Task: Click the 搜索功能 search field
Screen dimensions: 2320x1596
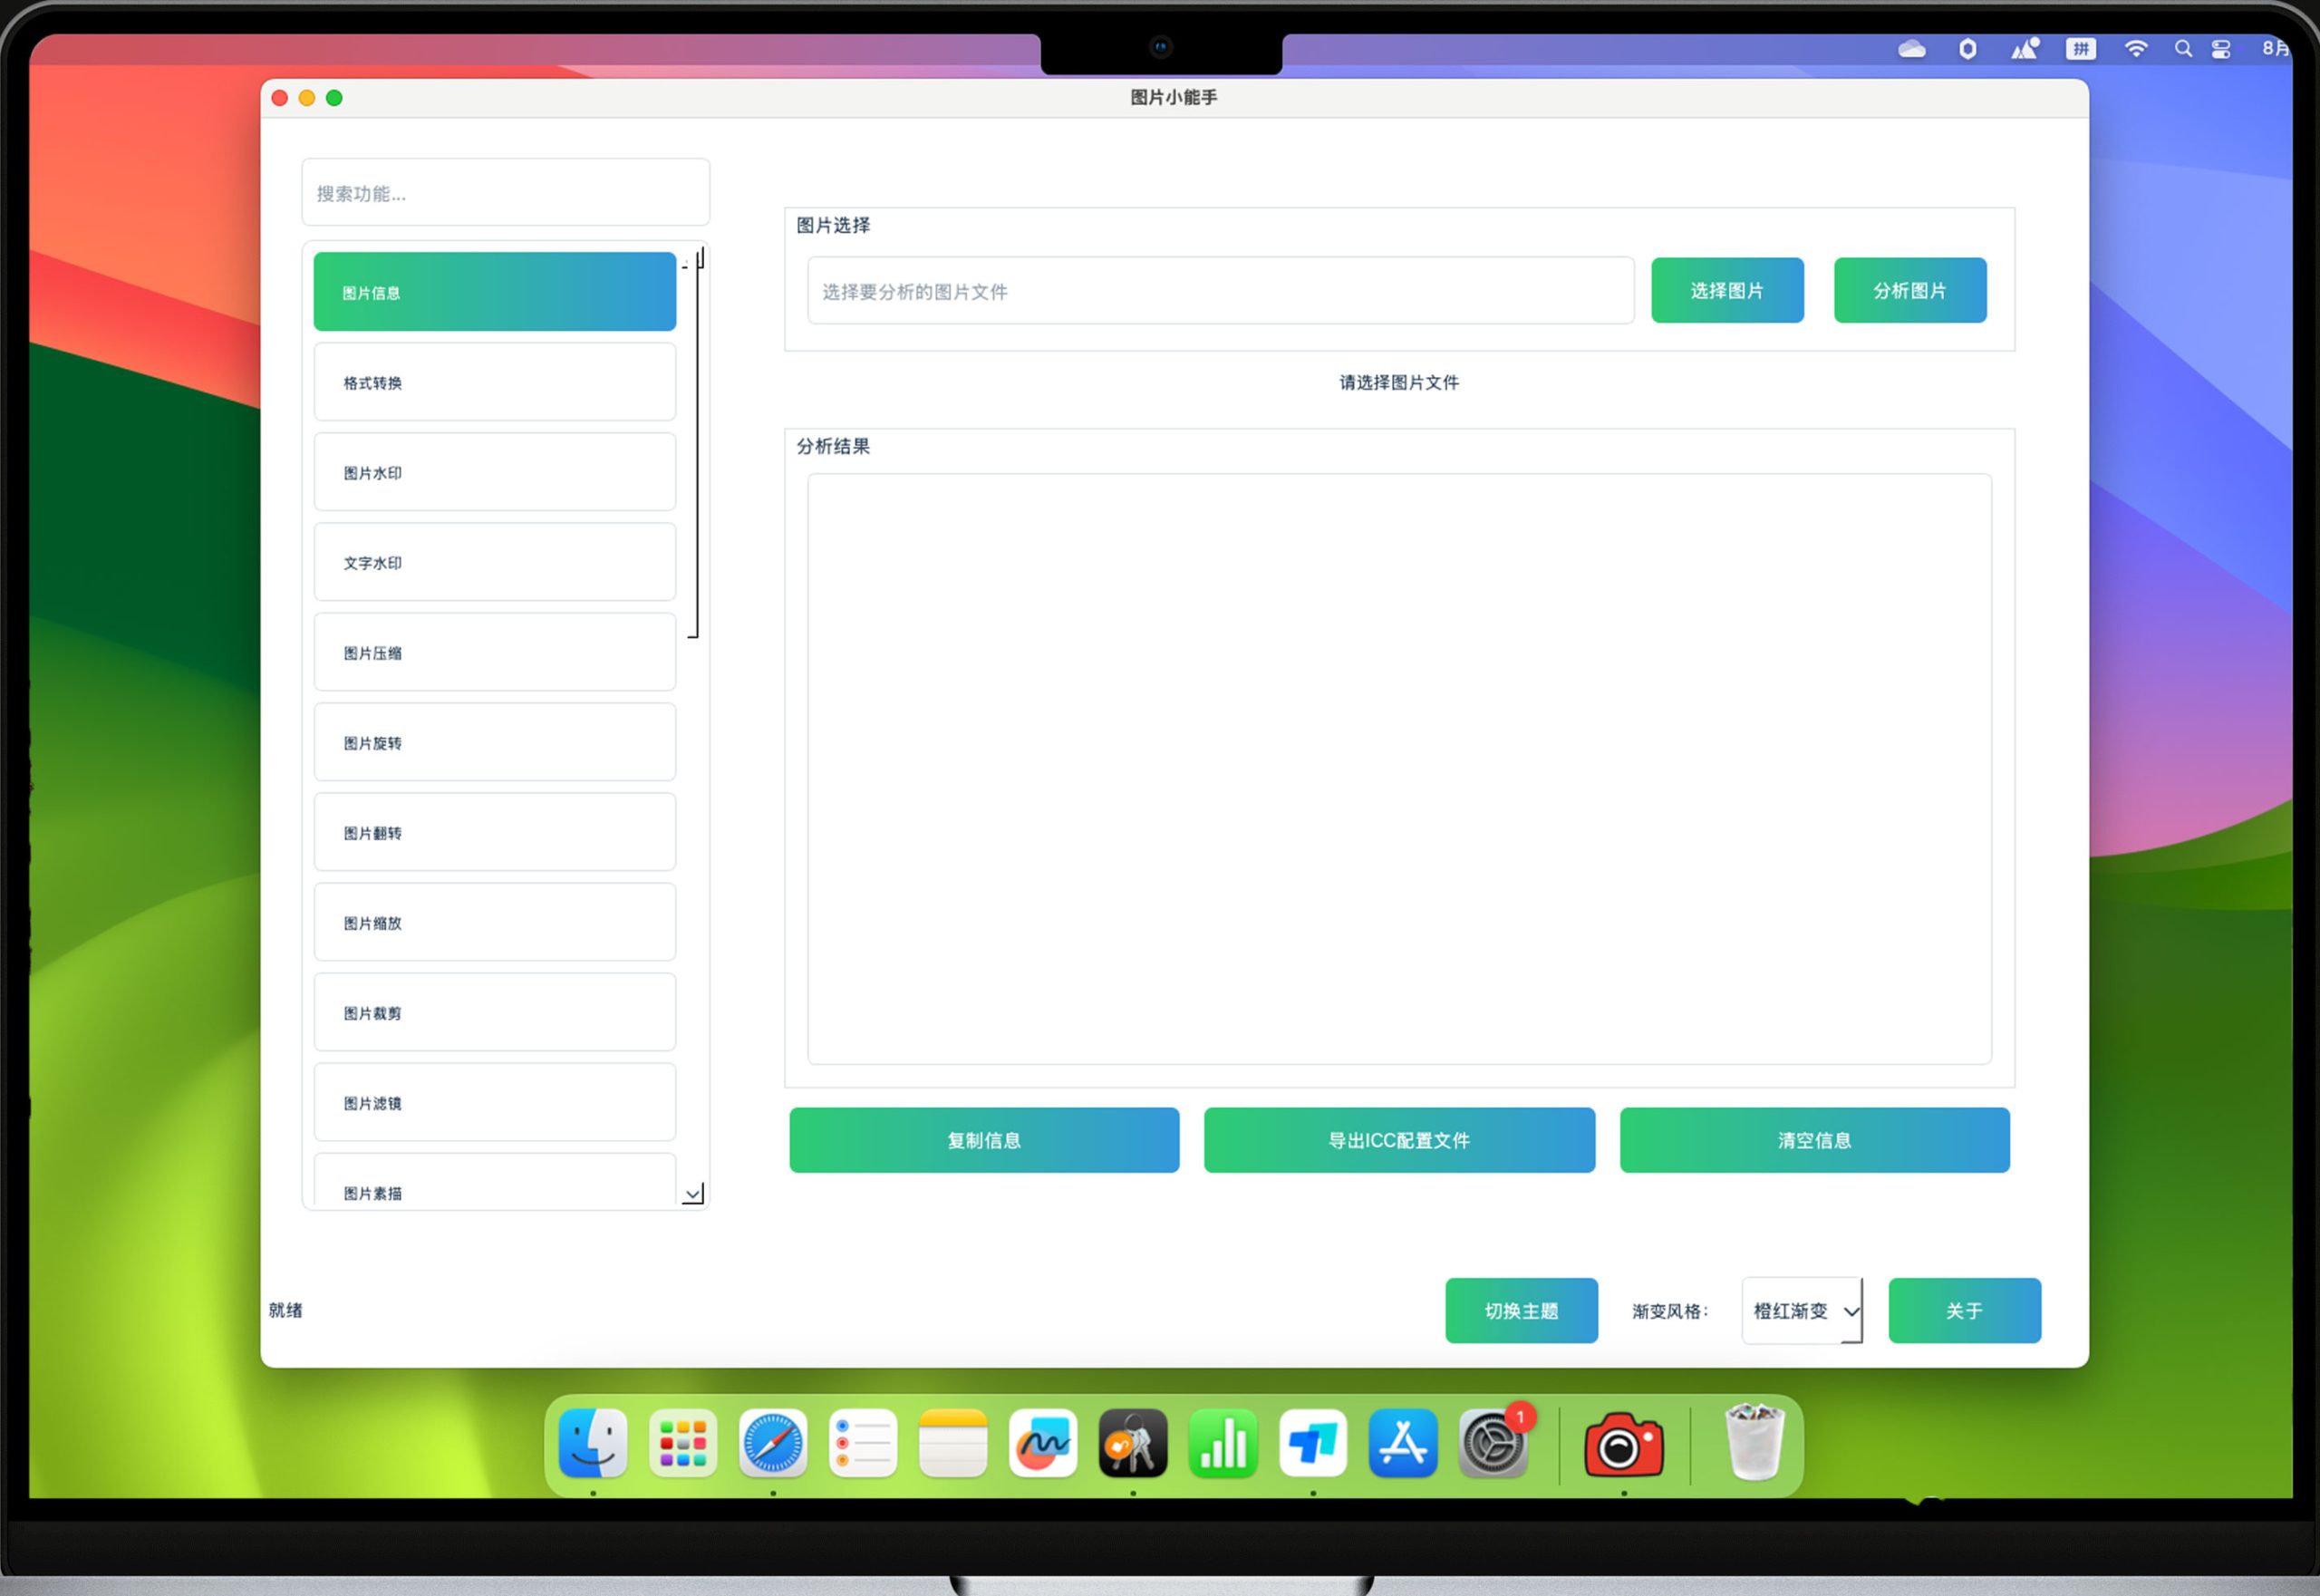Action: 506,193
